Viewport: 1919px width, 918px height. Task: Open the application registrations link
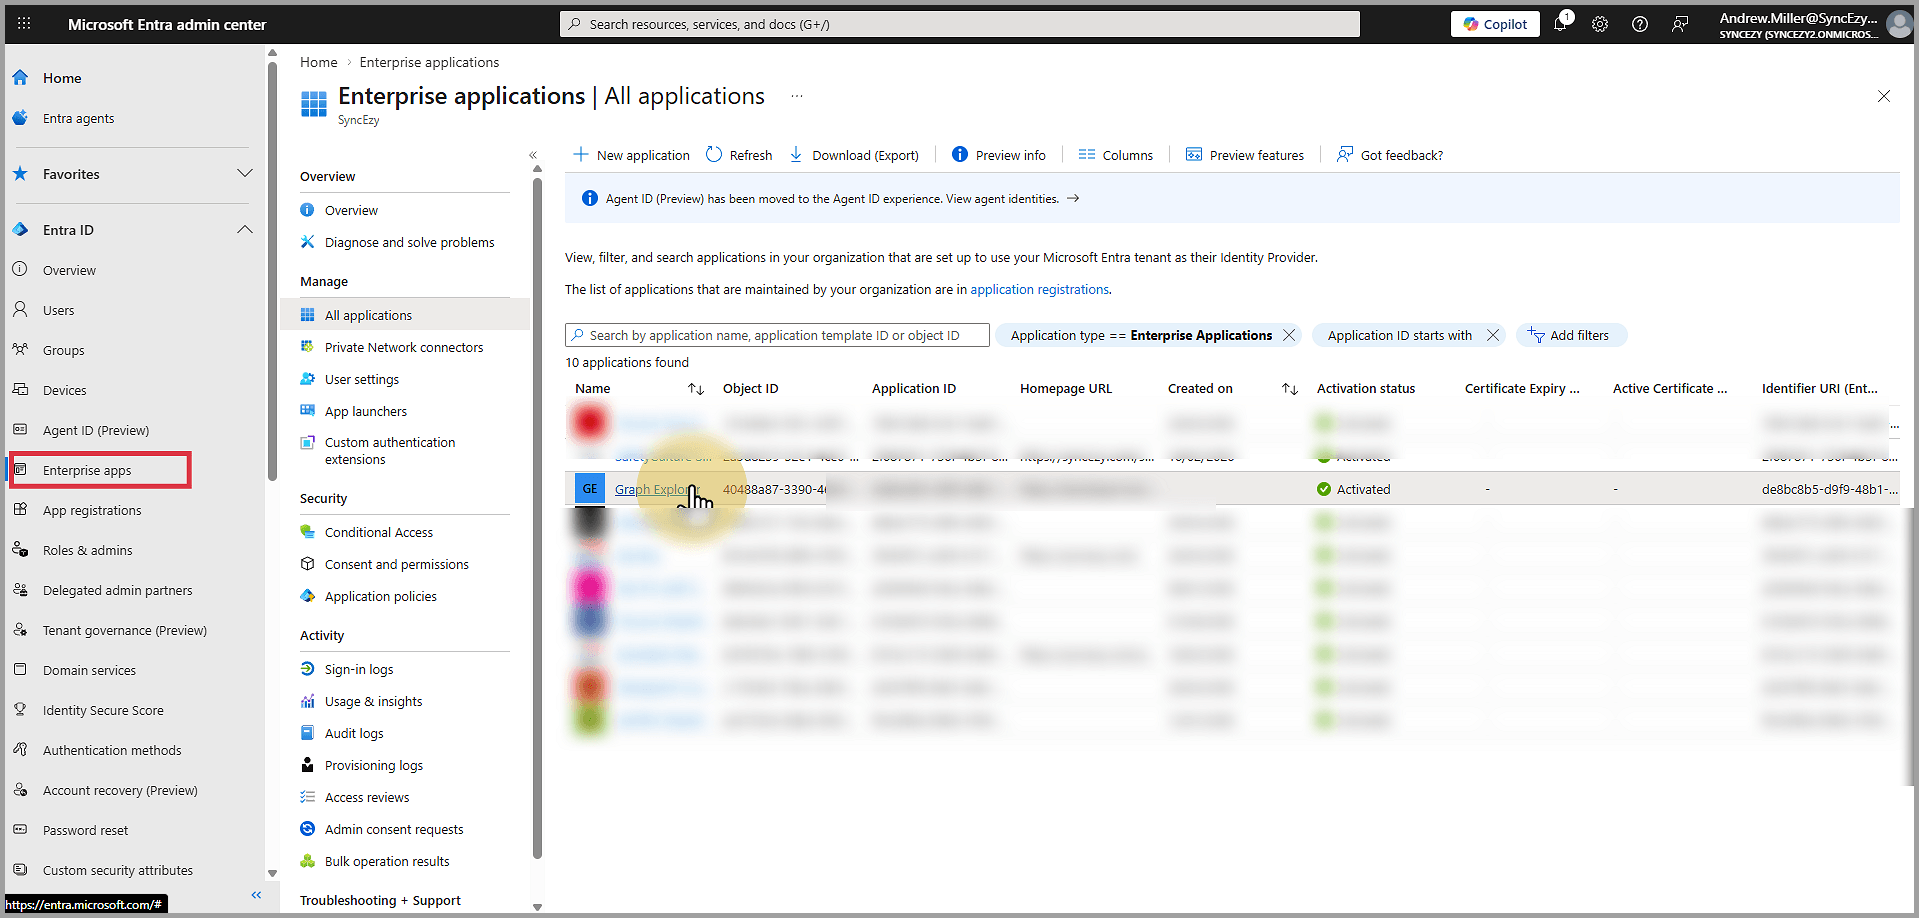1039,289
